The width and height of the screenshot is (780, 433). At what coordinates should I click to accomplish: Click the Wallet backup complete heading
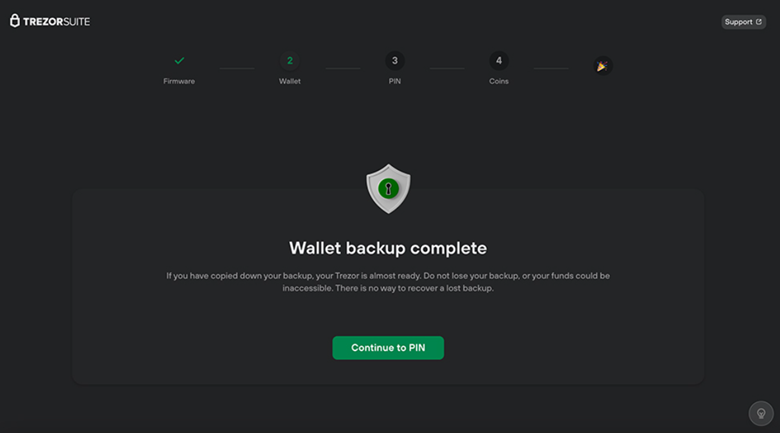tap(388, 247)
